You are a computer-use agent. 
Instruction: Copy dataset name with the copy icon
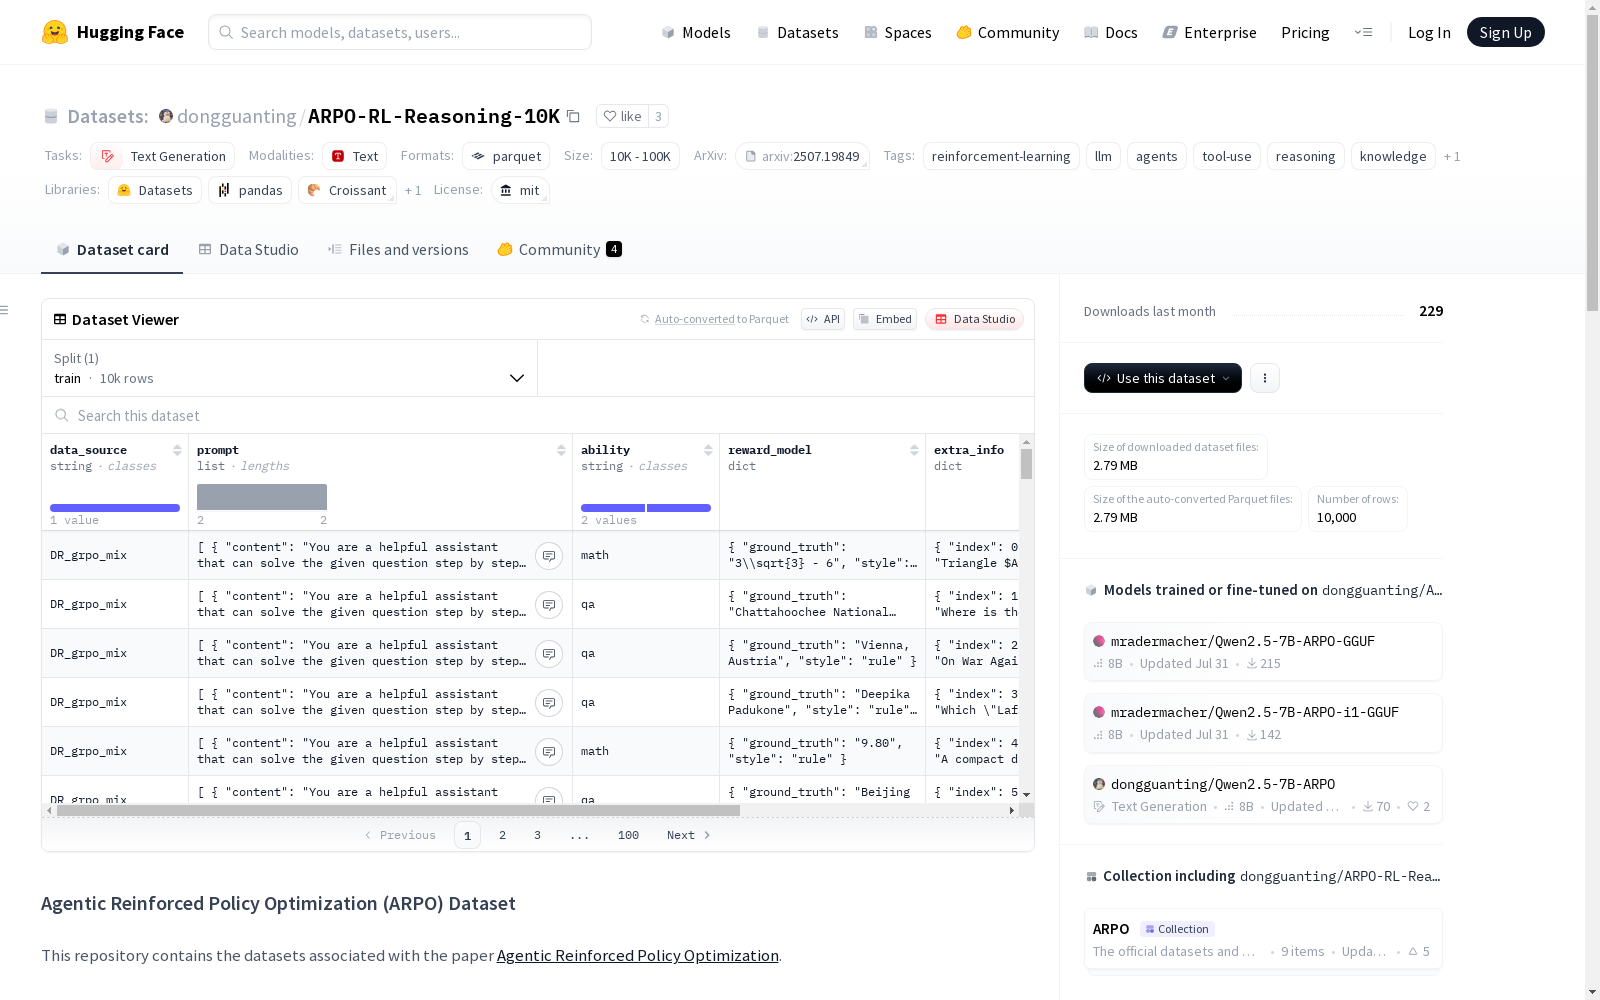point(573,116)
